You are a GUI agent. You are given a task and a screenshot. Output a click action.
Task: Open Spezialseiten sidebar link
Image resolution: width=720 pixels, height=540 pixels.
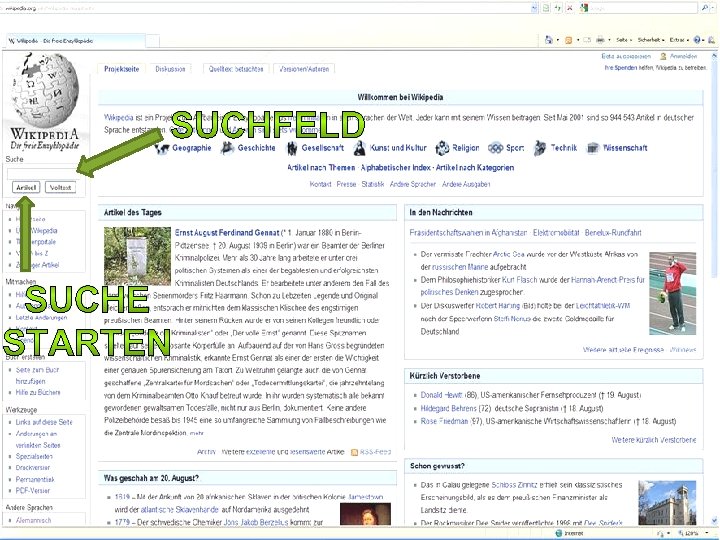34,456
